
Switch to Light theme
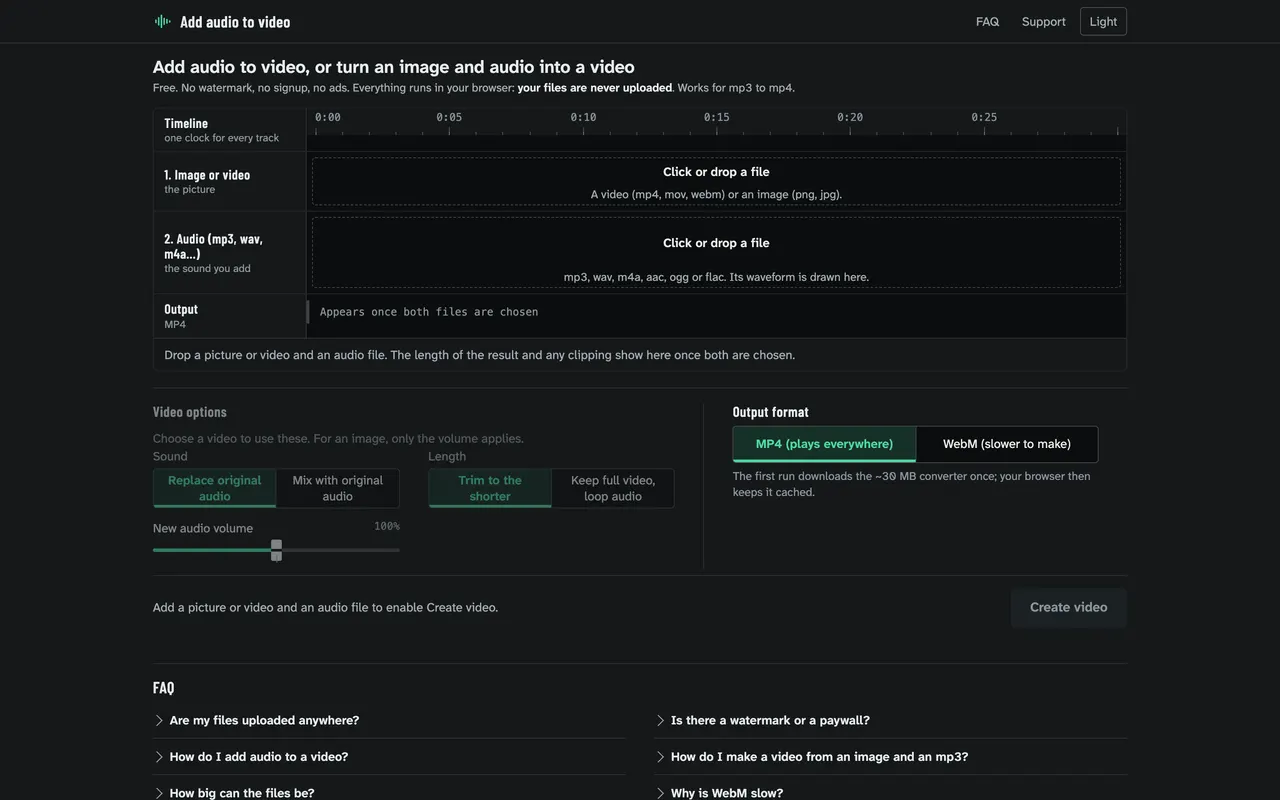(1103, 21)
